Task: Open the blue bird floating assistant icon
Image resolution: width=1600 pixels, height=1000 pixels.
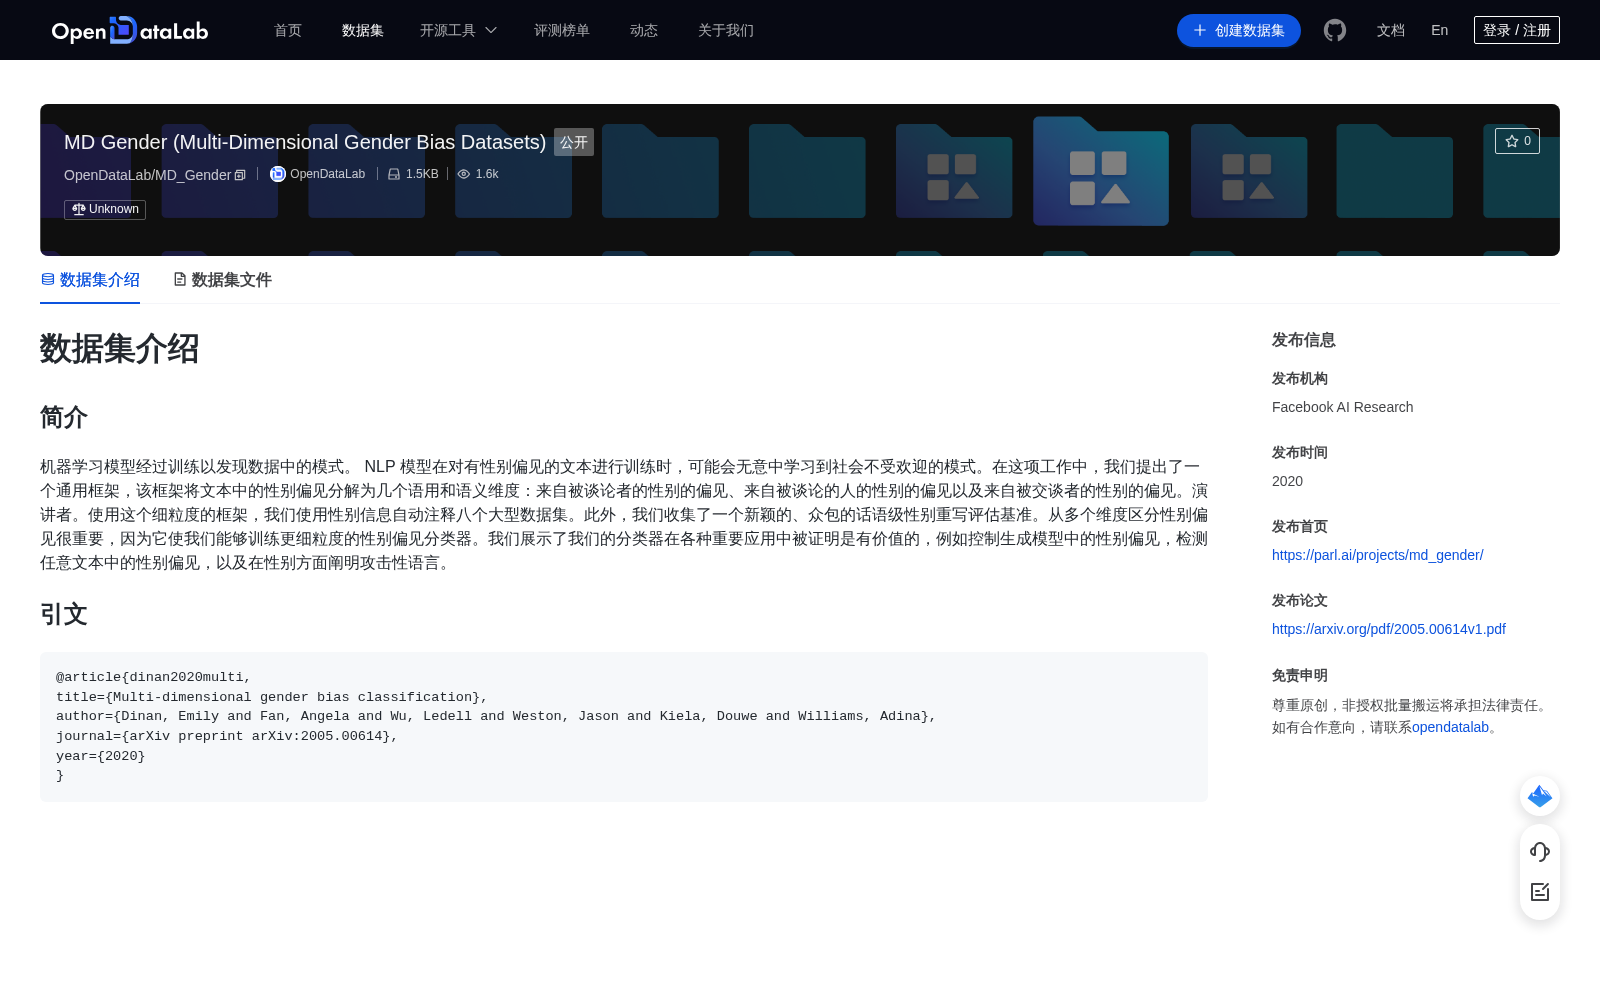Action: tap(1540, 796)
